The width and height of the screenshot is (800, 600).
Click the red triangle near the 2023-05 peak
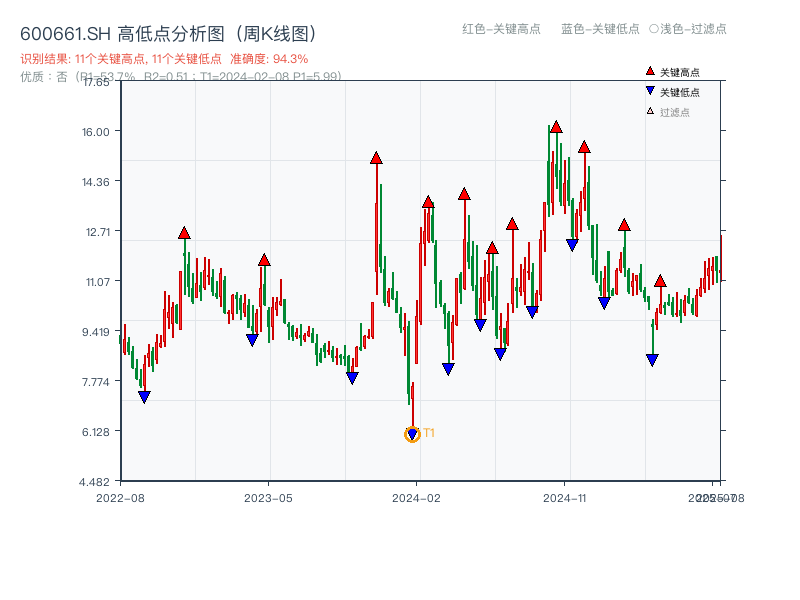coord(263,258)
